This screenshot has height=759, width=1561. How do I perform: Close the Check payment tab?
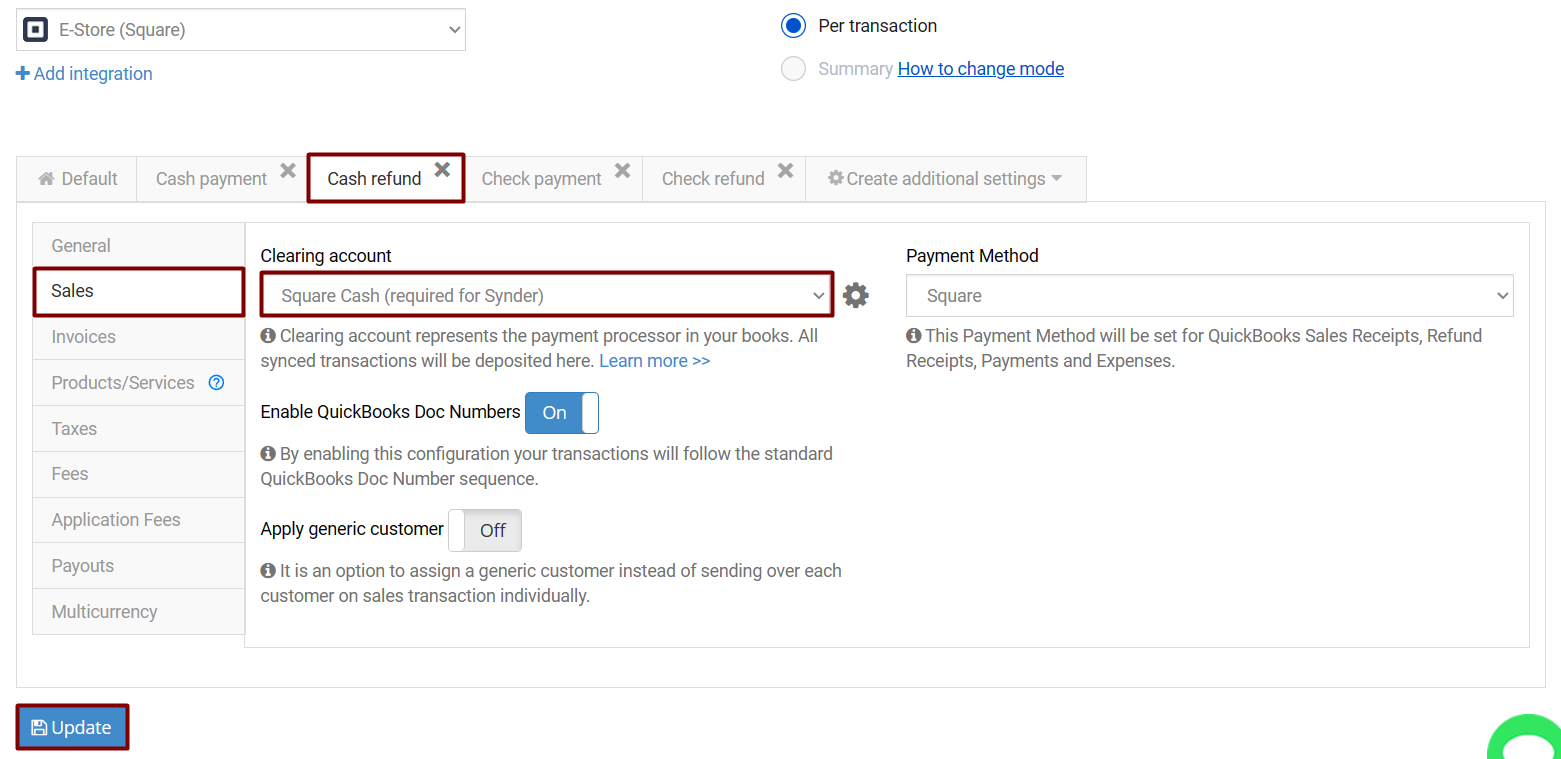(x=622, y=171)
